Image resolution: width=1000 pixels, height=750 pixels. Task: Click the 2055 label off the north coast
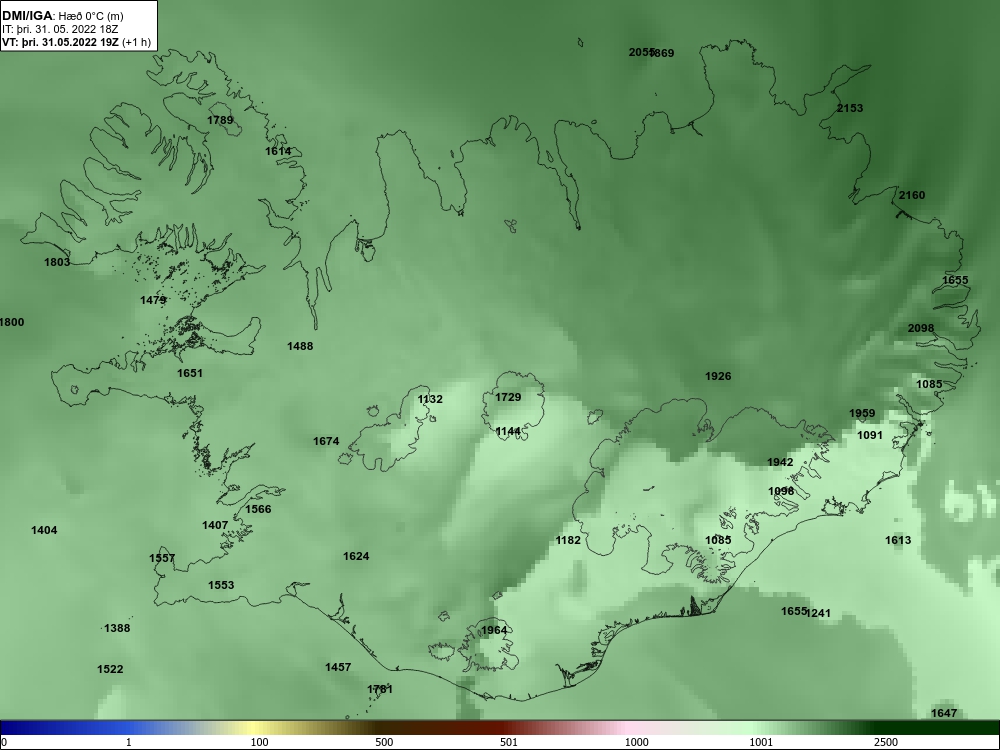(x=640, y=52)
